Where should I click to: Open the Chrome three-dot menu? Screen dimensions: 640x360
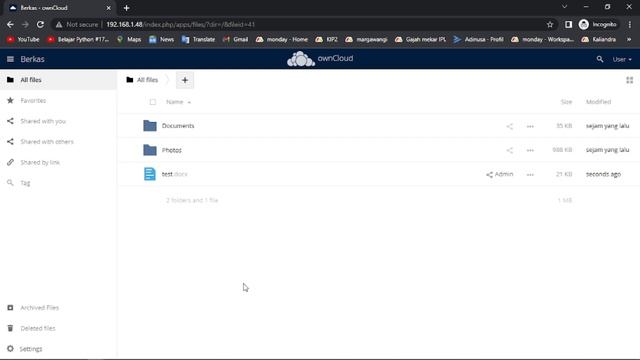(630, 24)
